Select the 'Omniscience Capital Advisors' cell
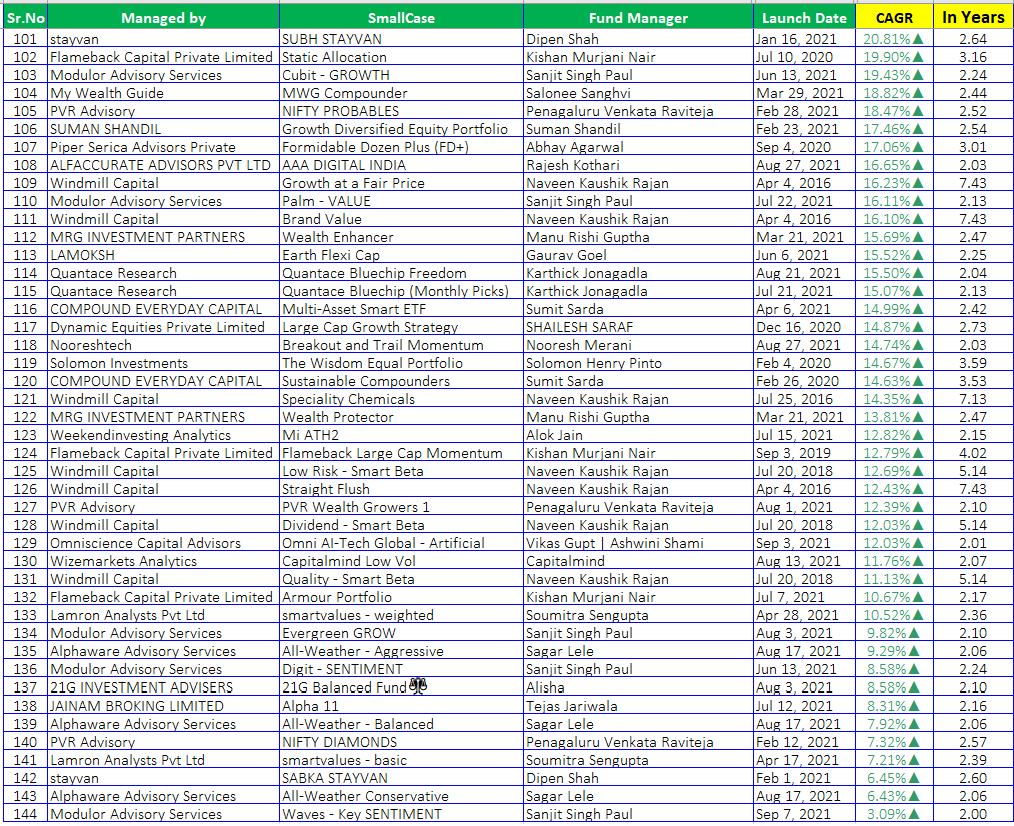 164,543
